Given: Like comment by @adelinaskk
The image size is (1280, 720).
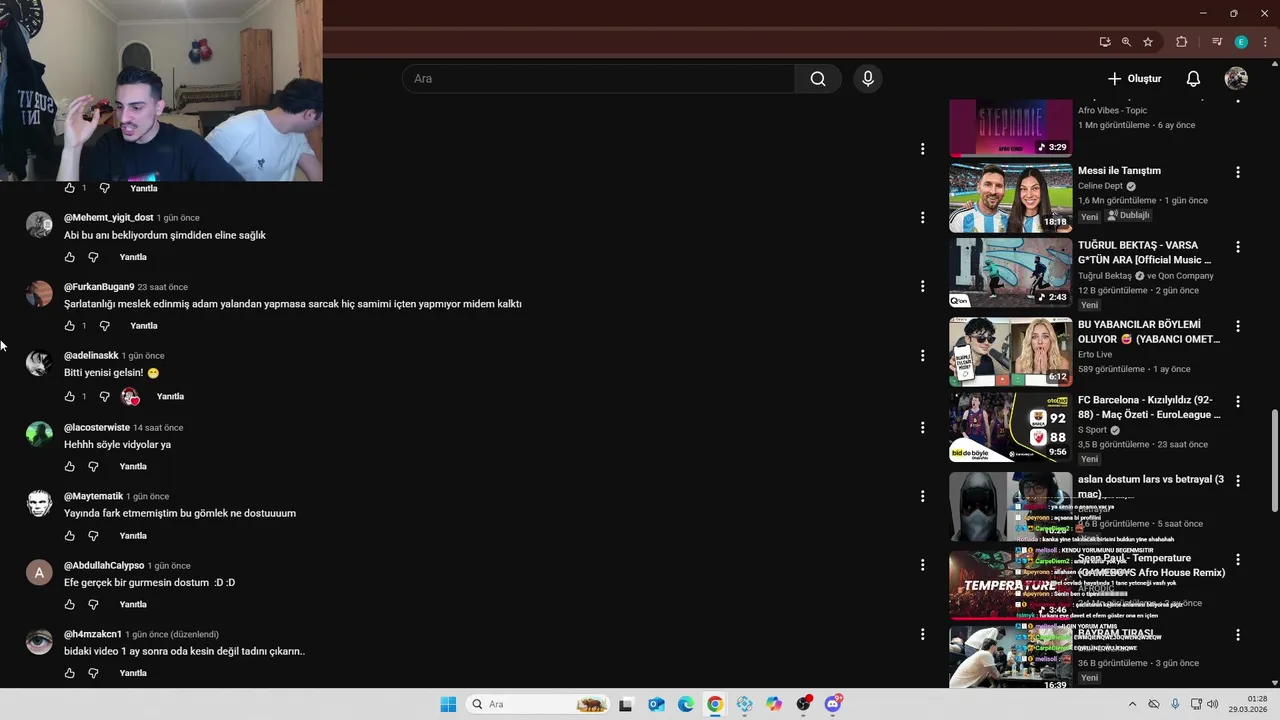Looking at the screenshot, I should 70,397.
